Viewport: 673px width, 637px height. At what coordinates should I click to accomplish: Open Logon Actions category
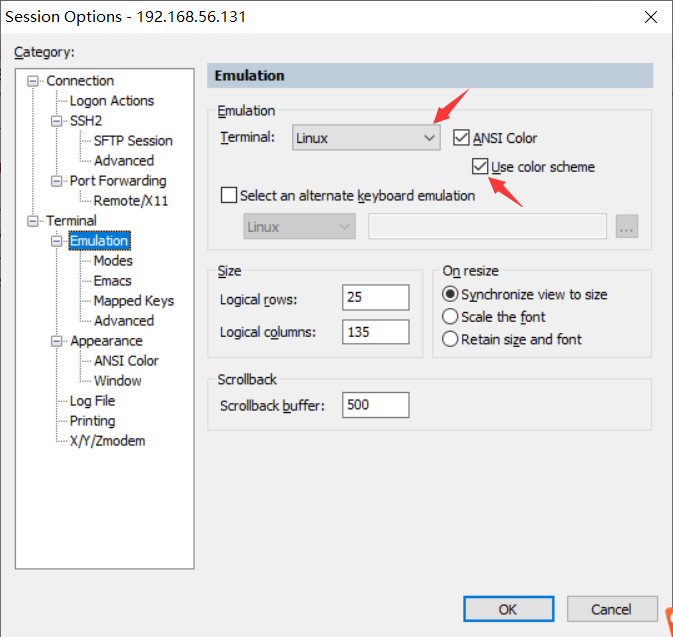point(112,101)
